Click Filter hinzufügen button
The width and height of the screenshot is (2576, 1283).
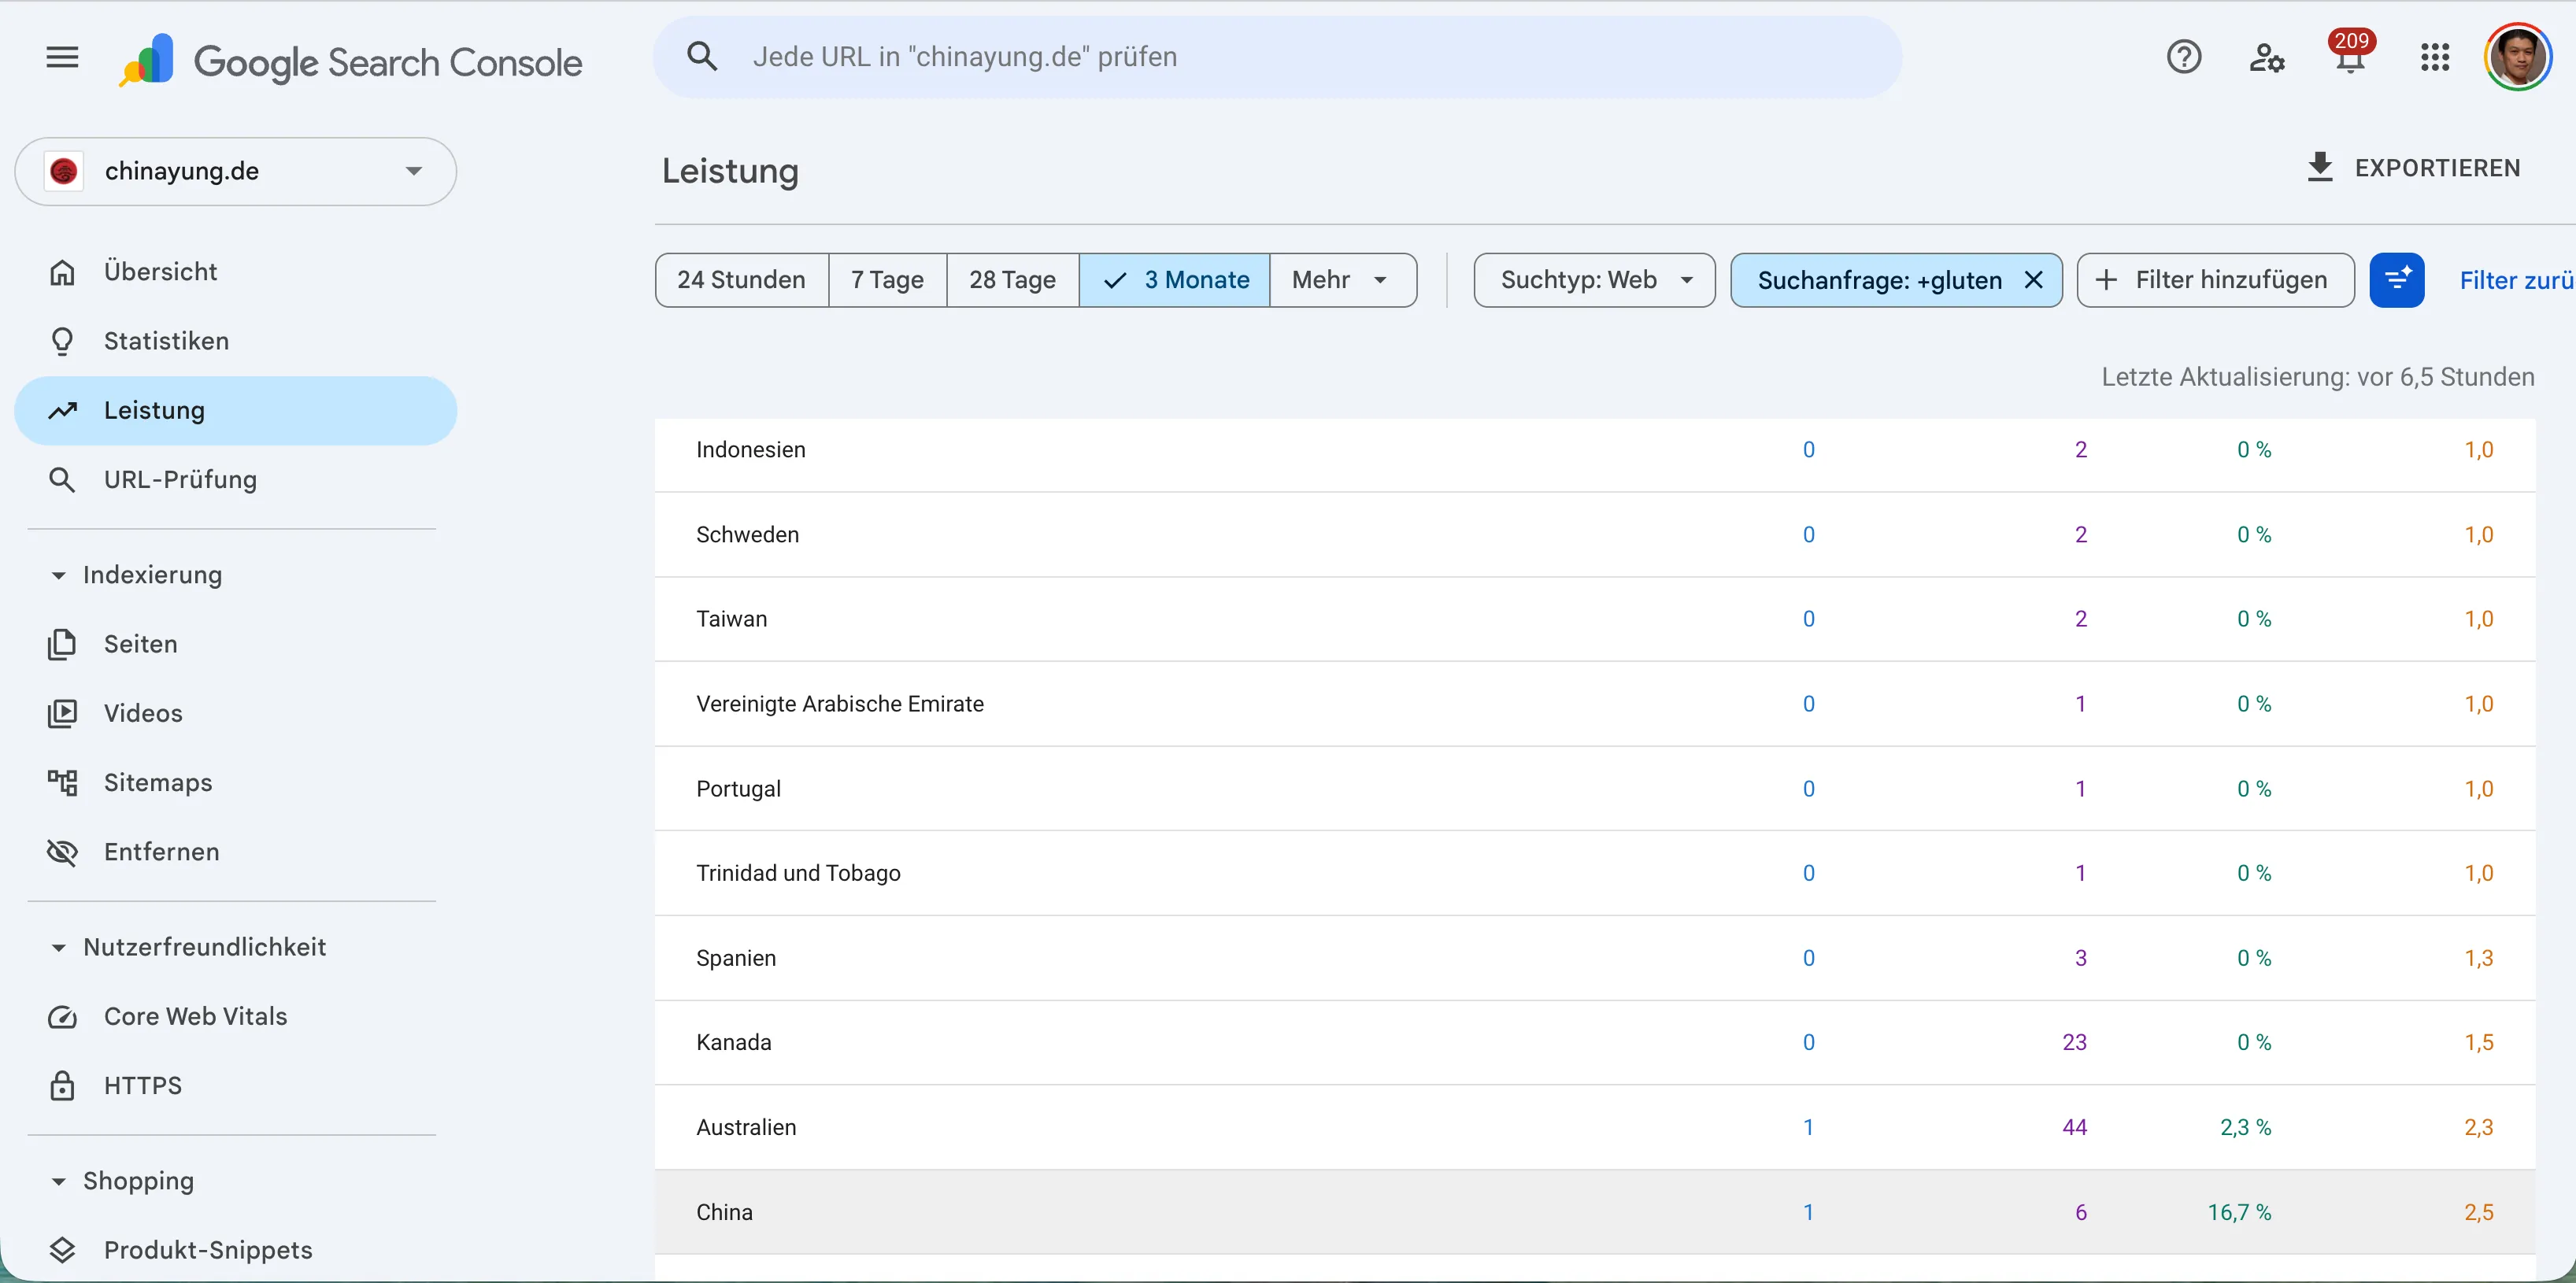tap(2215, 280)
